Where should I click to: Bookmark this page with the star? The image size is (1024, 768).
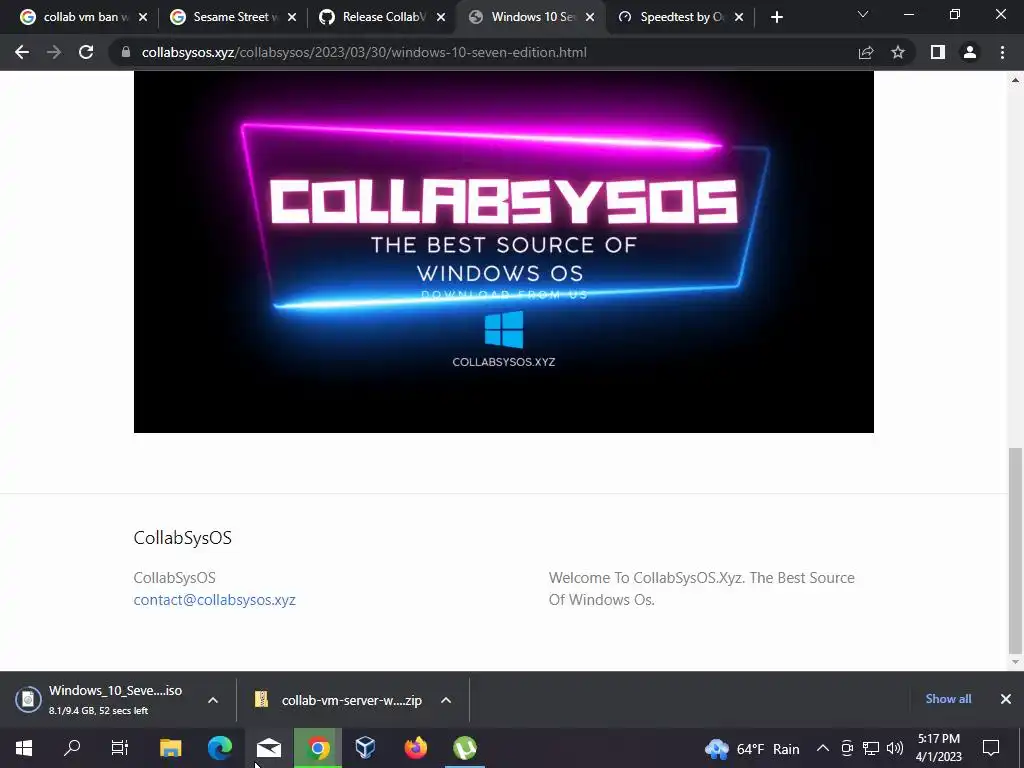click(x=898, y=52)
